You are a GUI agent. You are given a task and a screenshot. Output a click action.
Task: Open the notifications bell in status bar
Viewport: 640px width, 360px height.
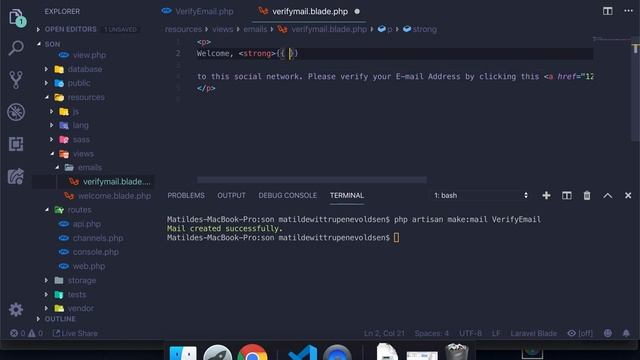click(x=626, y=333)
